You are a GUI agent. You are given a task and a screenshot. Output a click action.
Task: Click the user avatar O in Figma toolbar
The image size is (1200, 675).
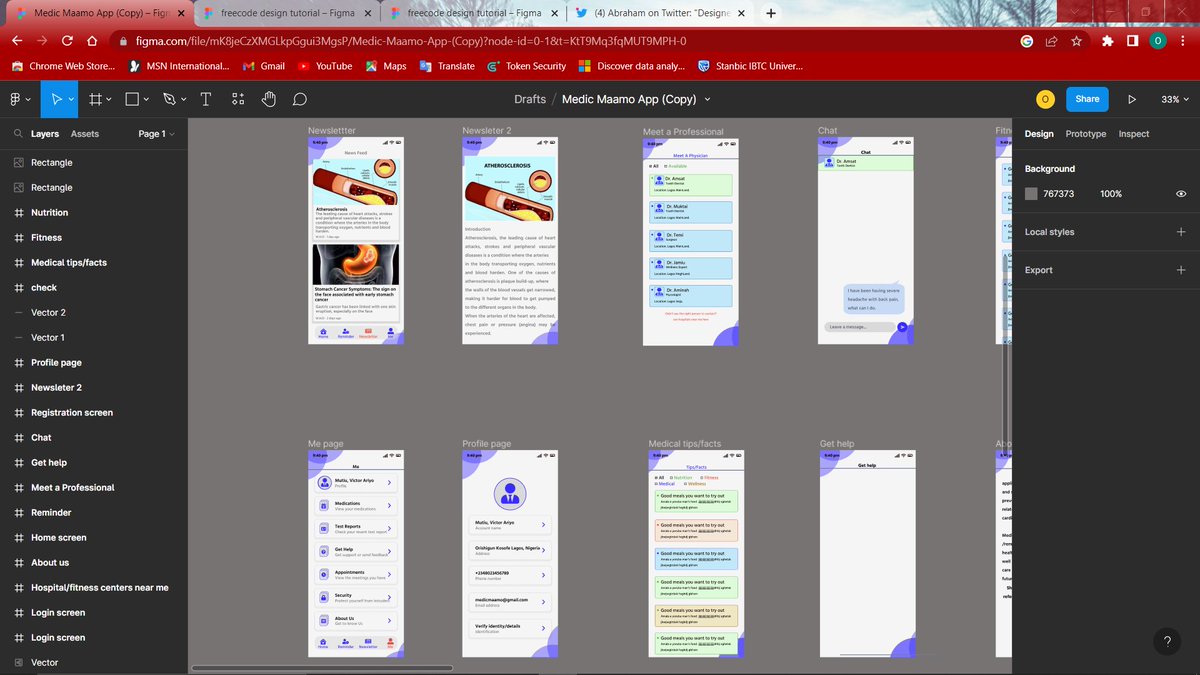(x=1044, y=99)
